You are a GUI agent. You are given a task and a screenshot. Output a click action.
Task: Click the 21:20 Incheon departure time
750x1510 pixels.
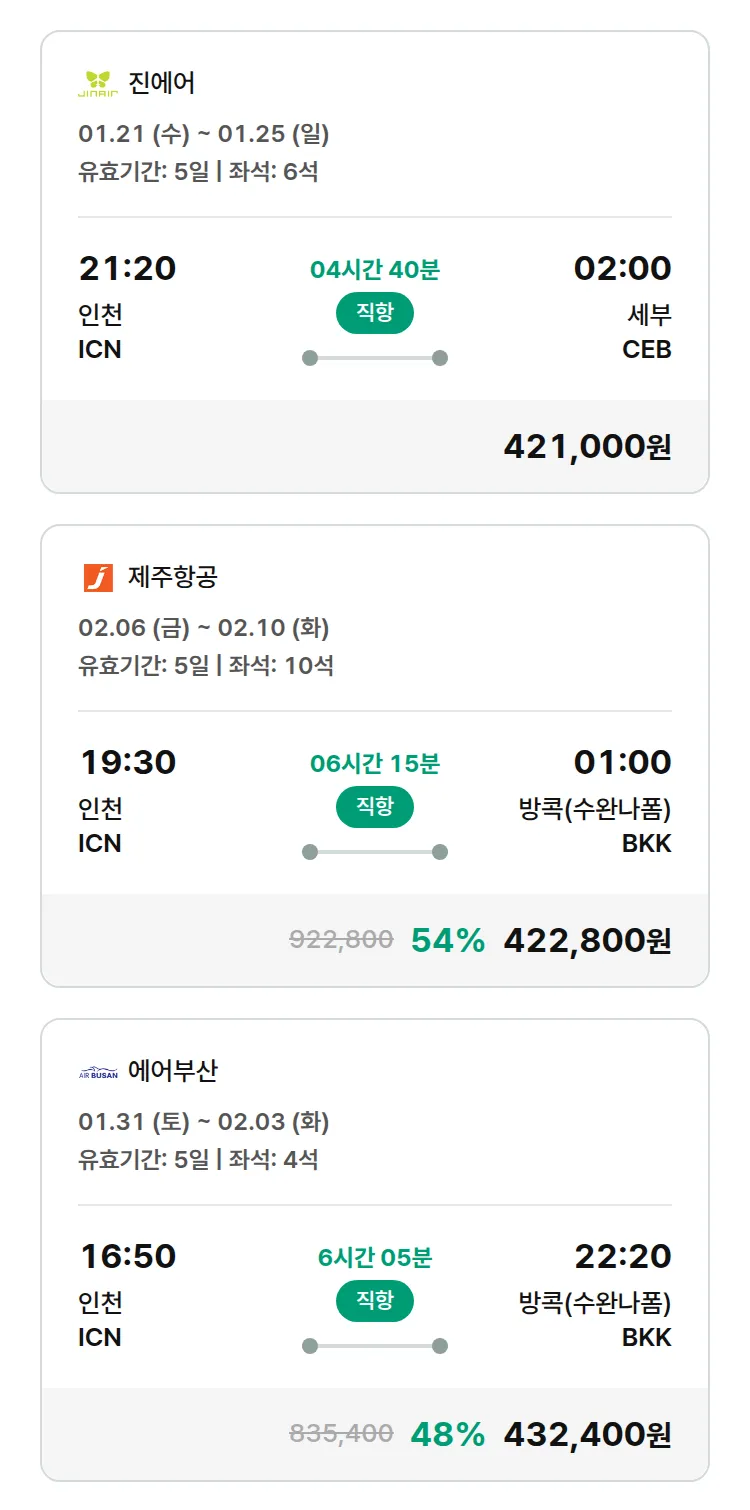(x=127, y=268)
